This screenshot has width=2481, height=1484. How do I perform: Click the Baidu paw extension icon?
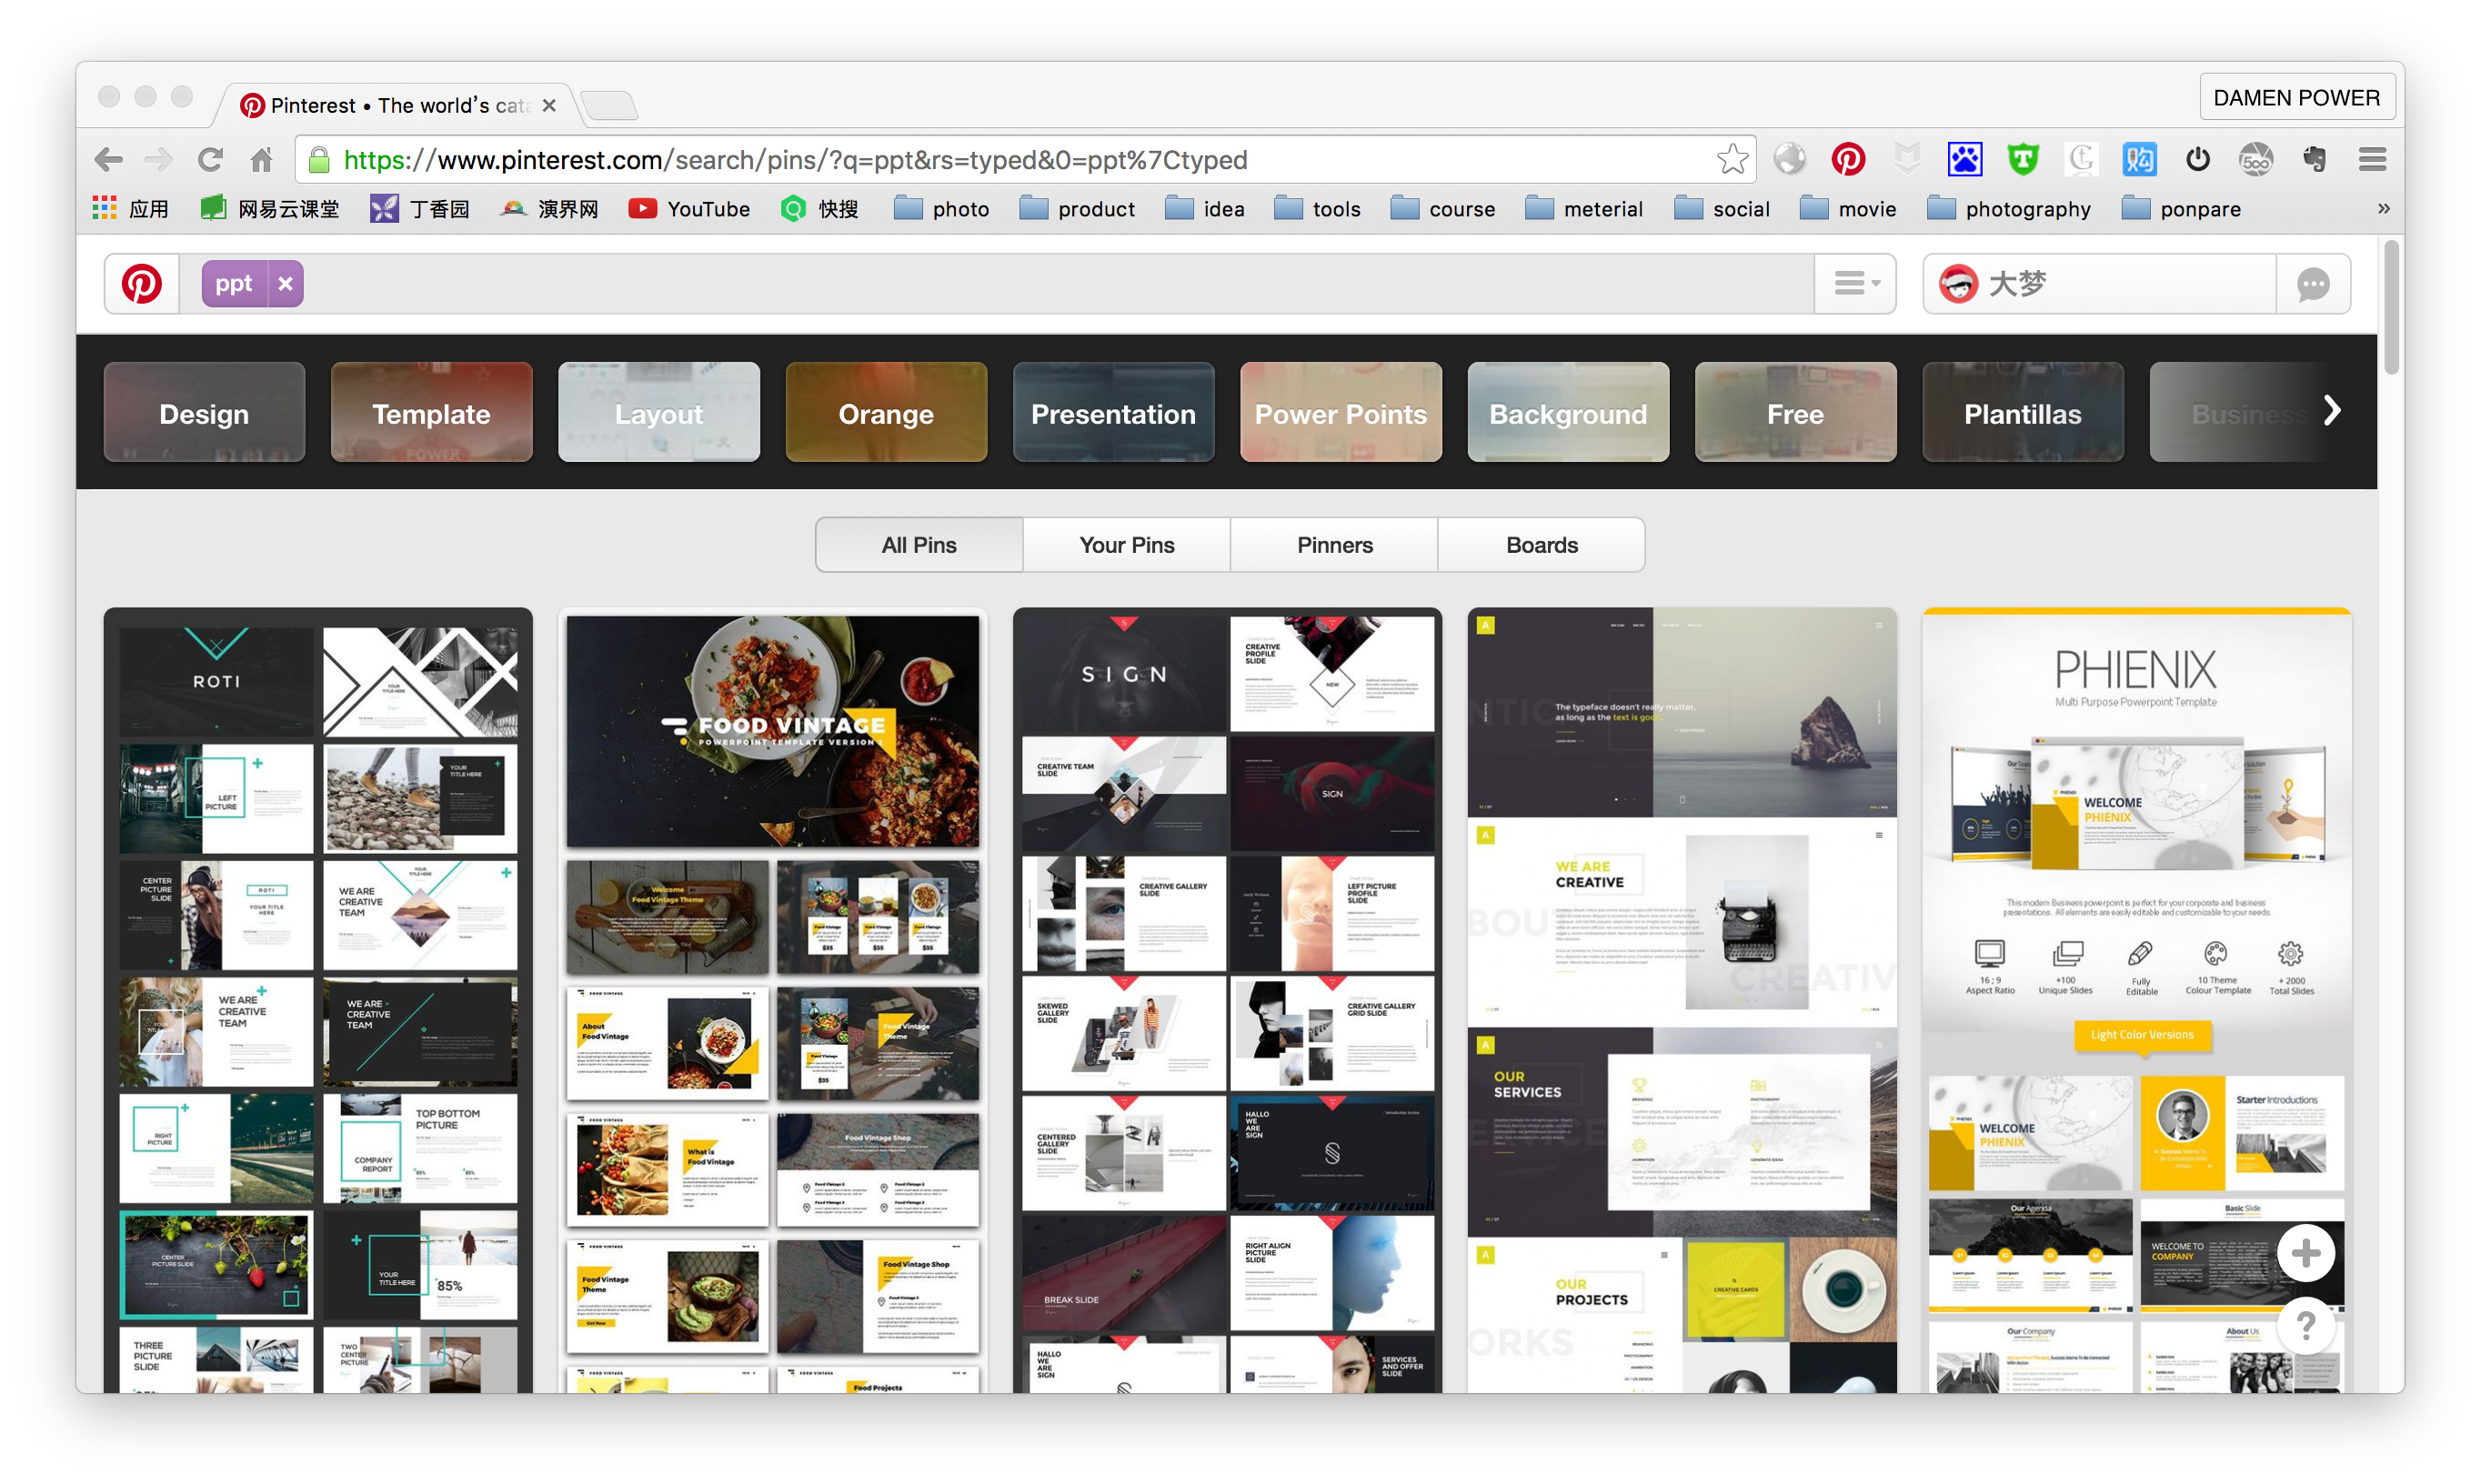pos(1964,159)
